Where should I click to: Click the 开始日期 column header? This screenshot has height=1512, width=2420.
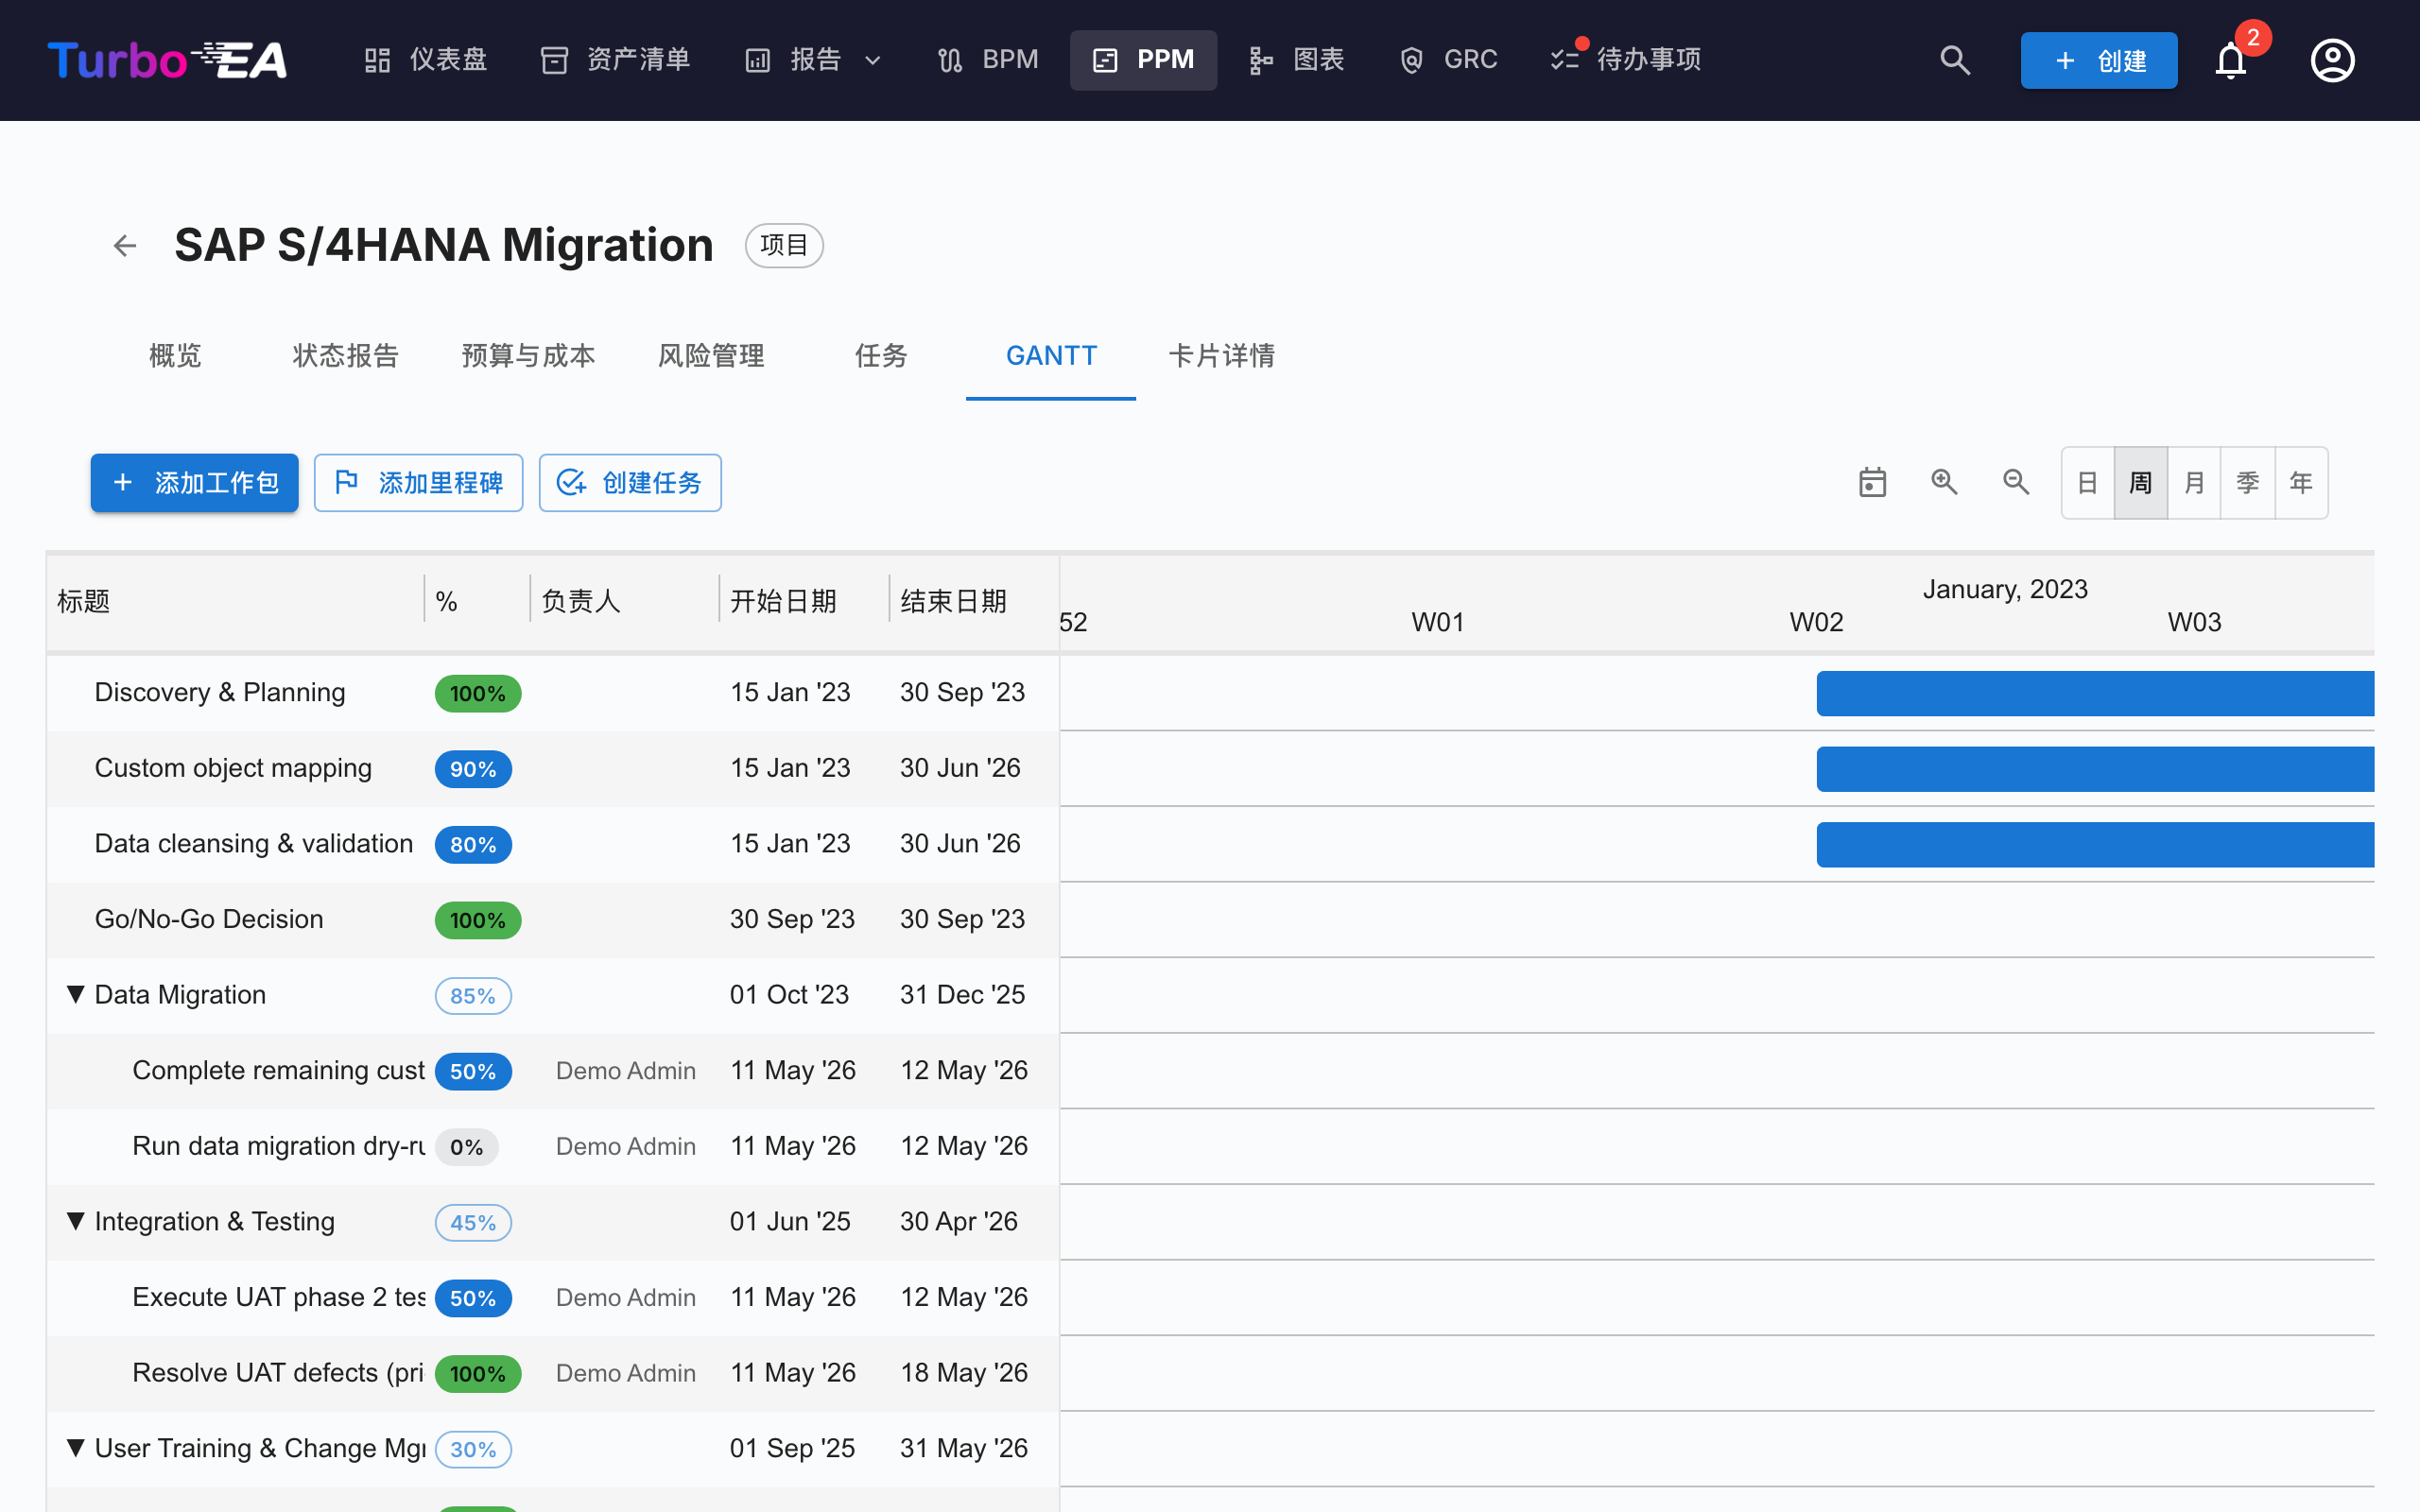(783, 601)
